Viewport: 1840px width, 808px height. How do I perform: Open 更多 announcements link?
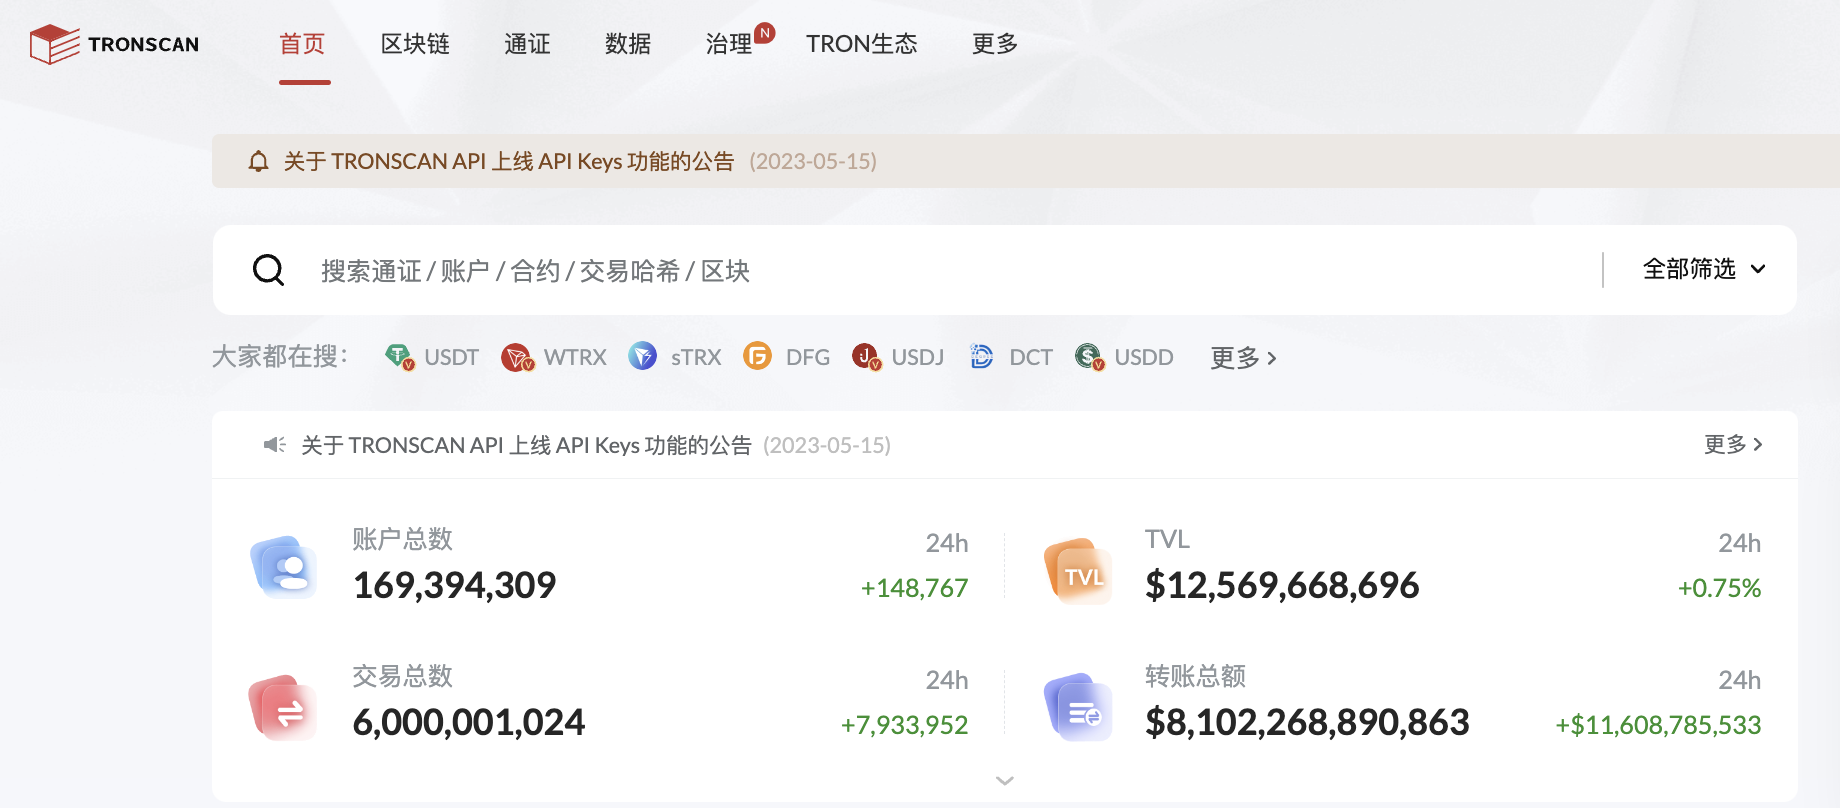[x=1733, y=444]
